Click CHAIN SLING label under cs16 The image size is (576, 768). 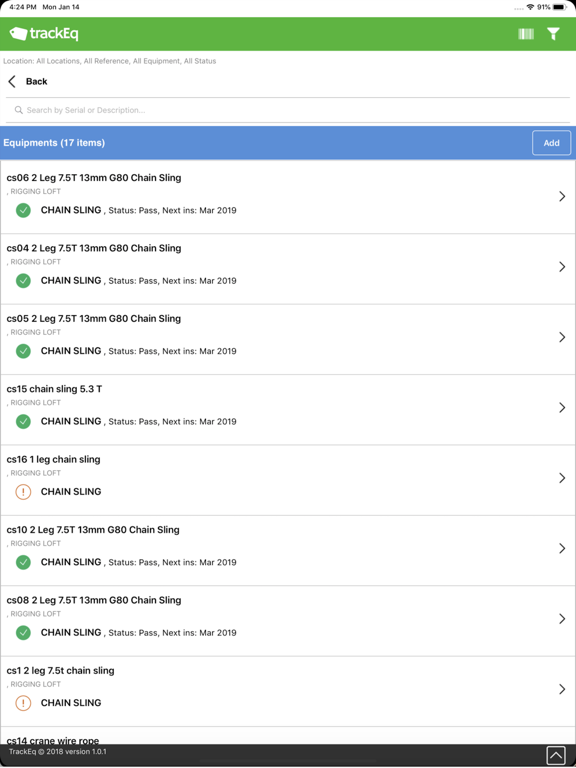point(71,492)
